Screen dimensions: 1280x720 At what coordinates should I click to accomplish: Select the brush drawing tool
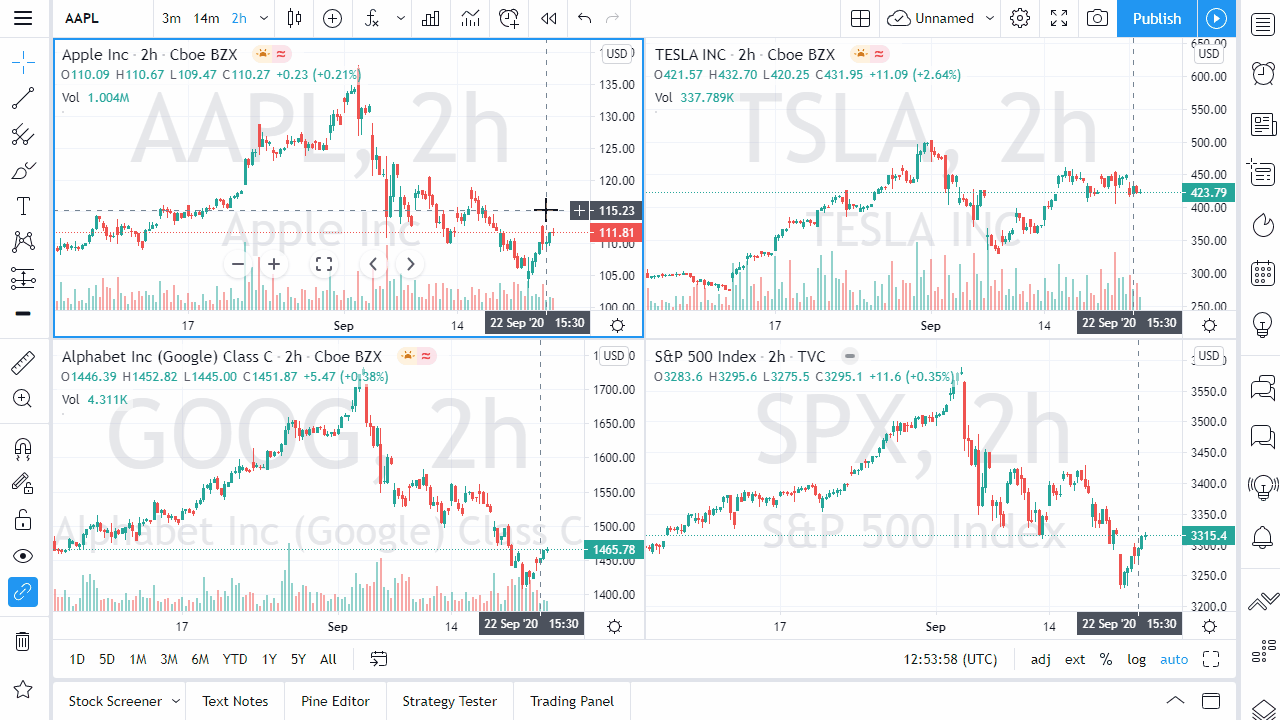(23, 171)
